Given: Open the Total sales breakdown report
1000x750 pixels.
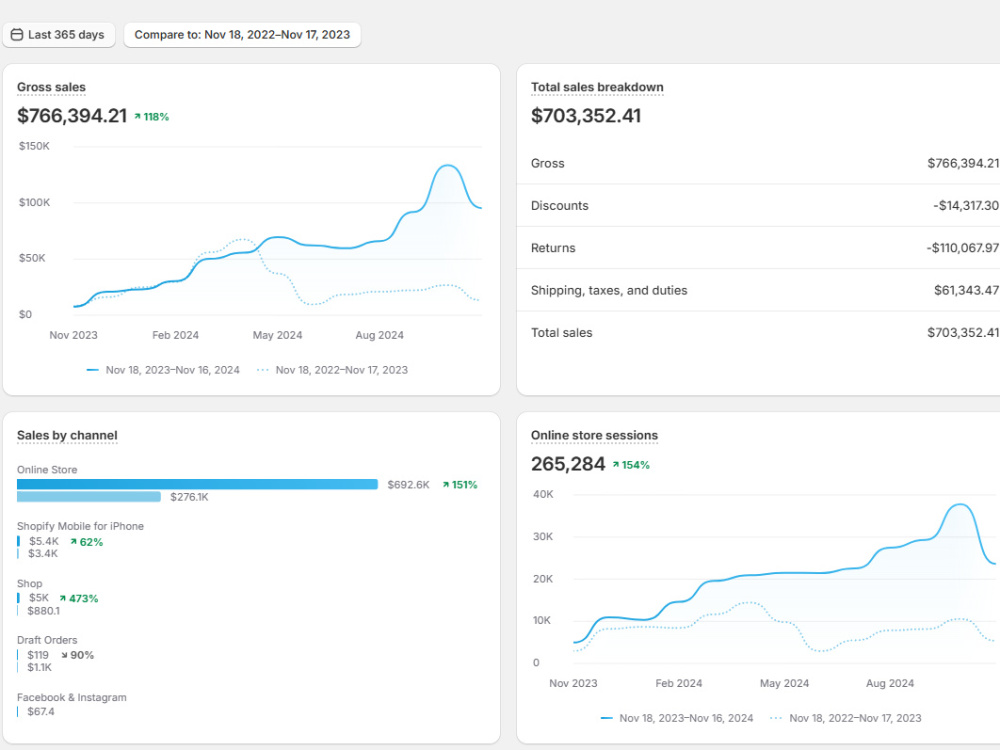Looking at the screenshot, I should coord(597,87).
